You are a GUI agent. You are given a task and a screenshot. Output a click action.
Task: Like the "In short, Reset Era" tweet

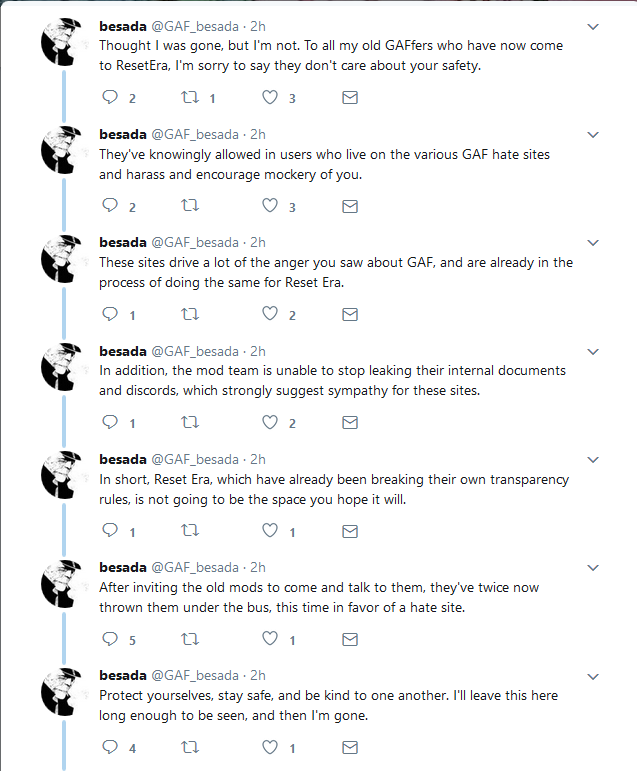(x=270, y=530)
